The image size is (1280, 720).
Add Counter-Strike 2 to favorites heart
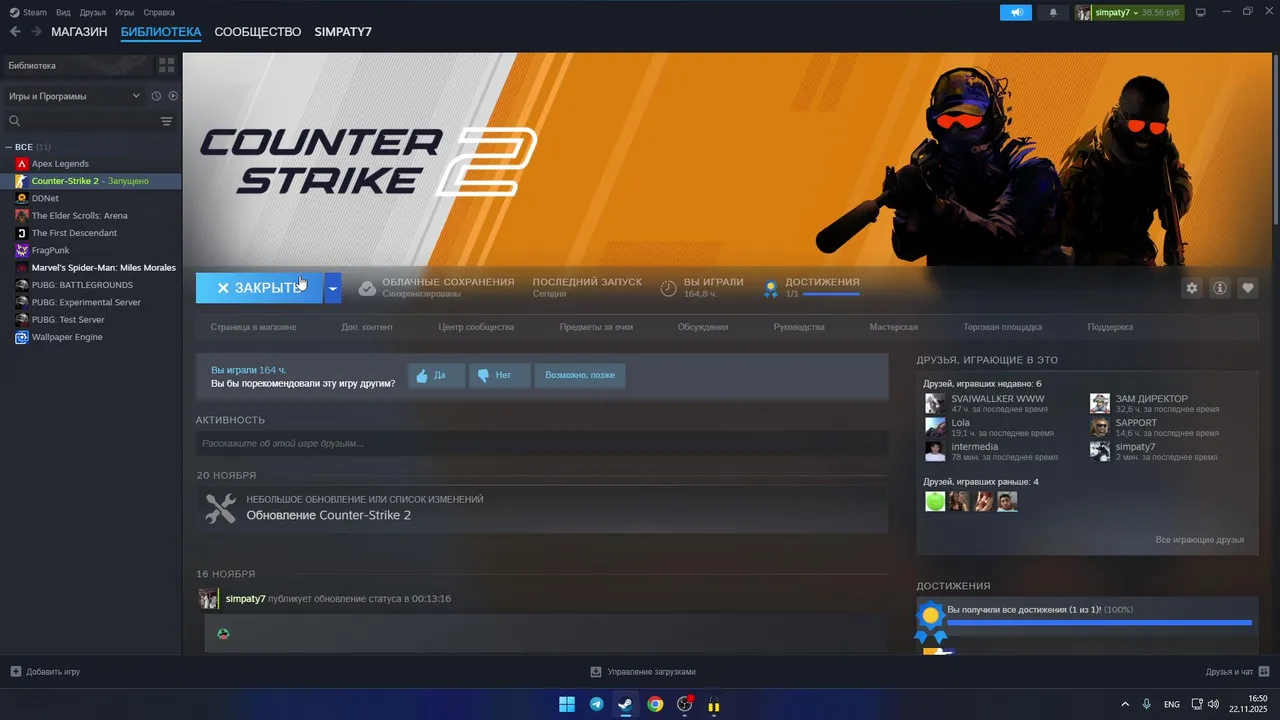[1248, 288]
